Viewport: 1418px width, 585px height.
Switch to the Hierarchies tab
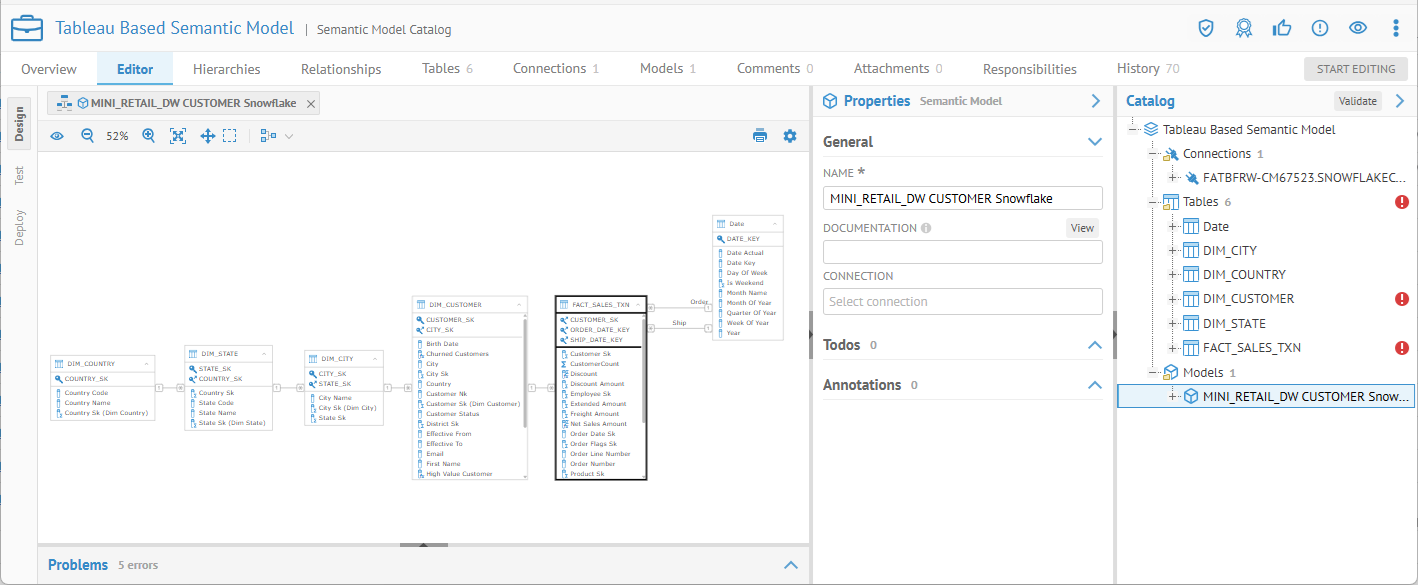tap(226, 69)
